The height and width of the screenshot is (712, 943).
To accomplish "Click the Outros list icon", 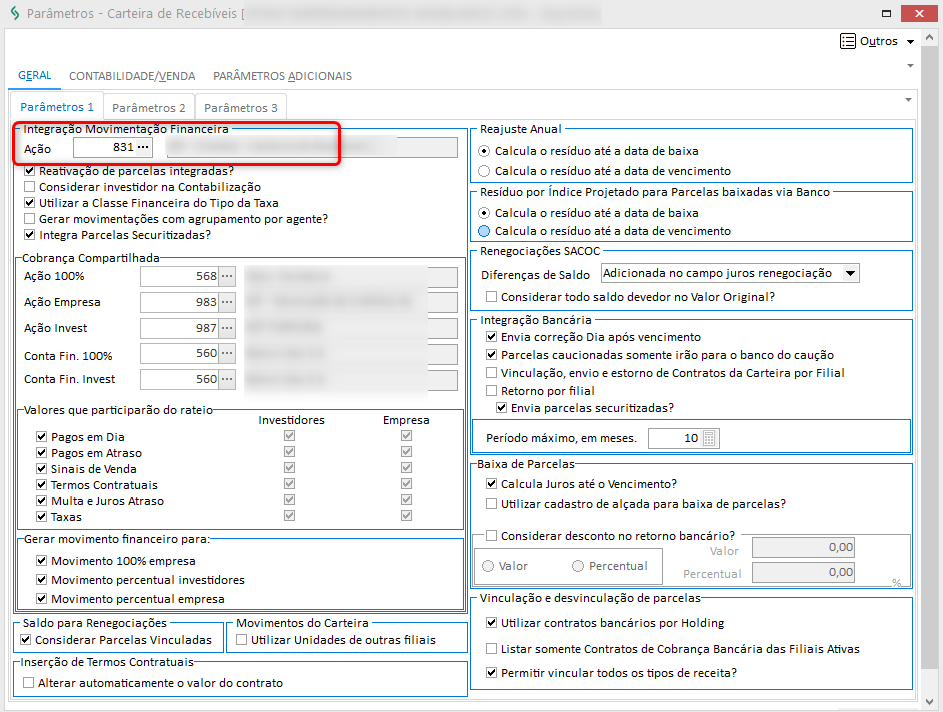I will click(847, 41).
